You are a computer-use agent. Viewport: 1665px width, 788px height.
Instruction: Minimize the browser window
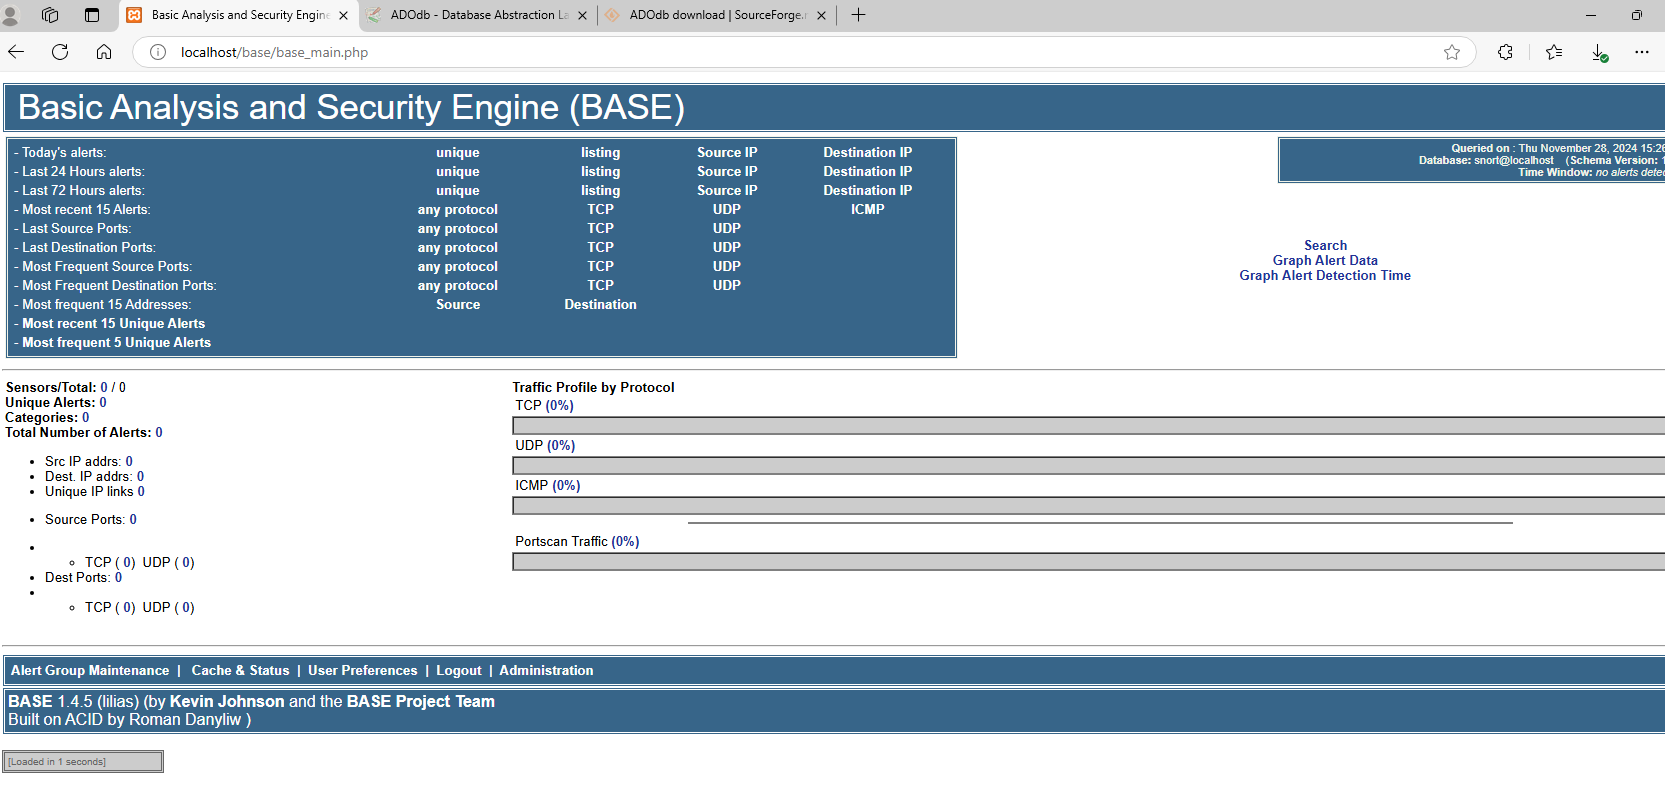click(1591, 15)
